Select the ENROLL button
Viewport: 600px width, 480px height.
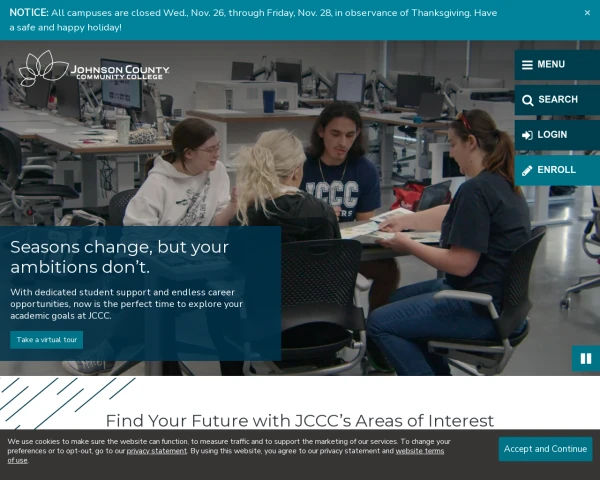point(557,170)
